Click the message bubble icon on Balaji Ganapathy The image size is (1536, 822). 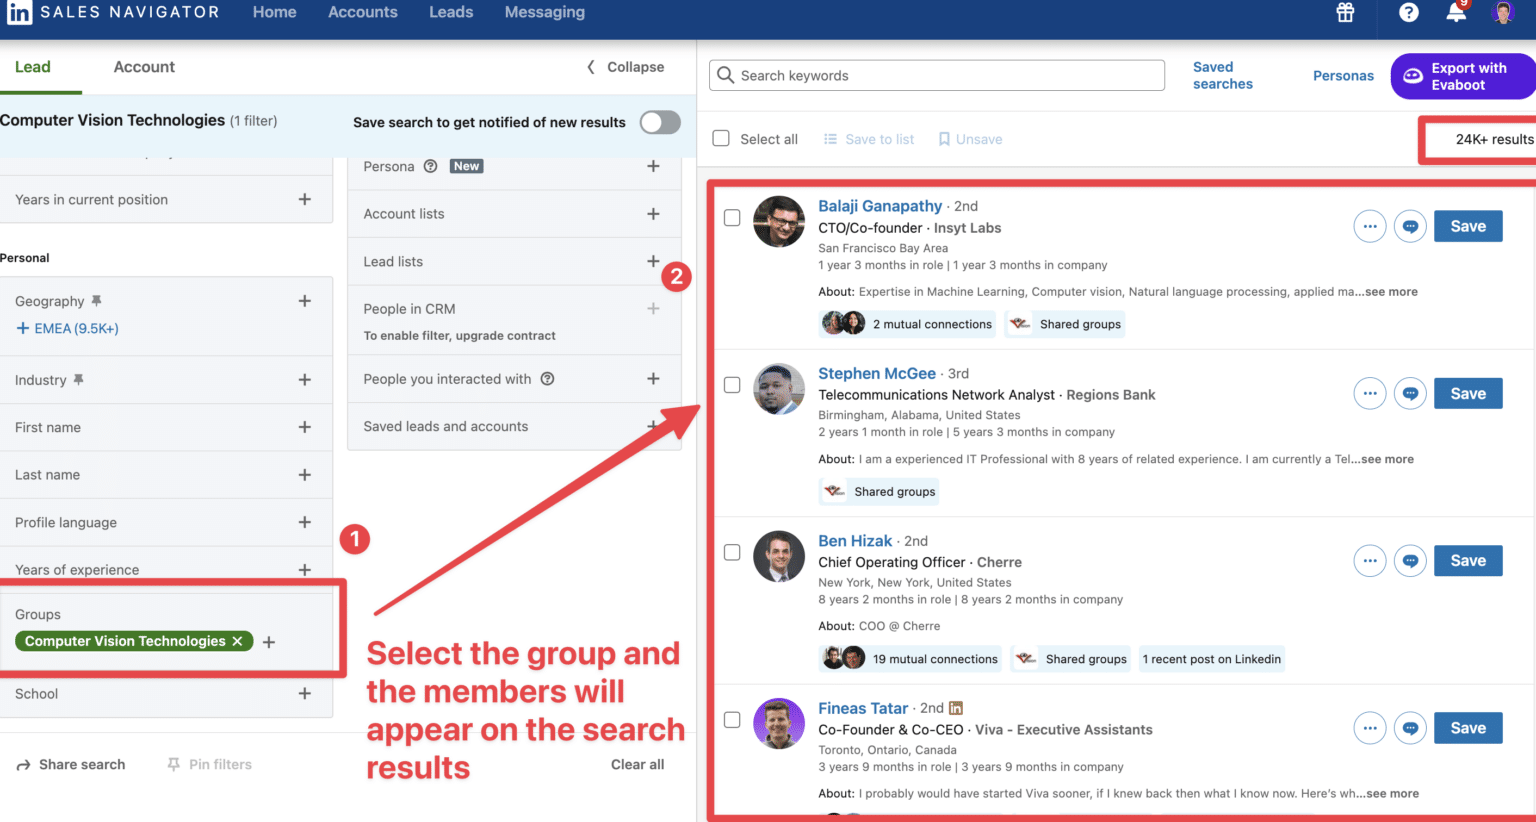point(1410,226)
